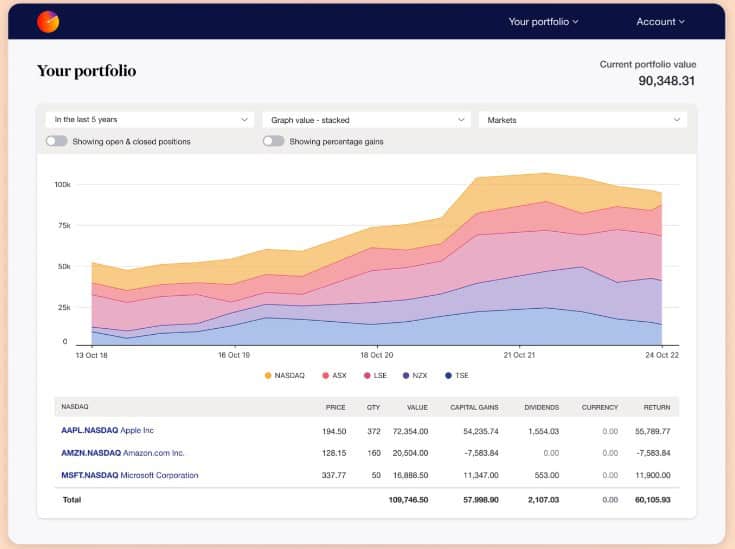Screen dimensions: 735x549
Task: Click Apple return 55,789.77
Action: (x=652, y=431)
